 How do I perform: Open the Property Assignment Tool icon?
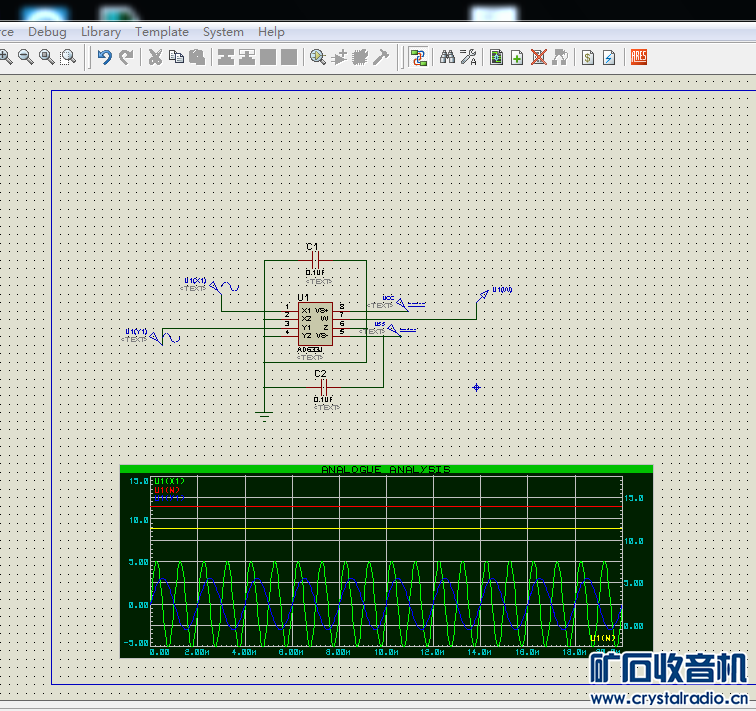tap(468, 57)
